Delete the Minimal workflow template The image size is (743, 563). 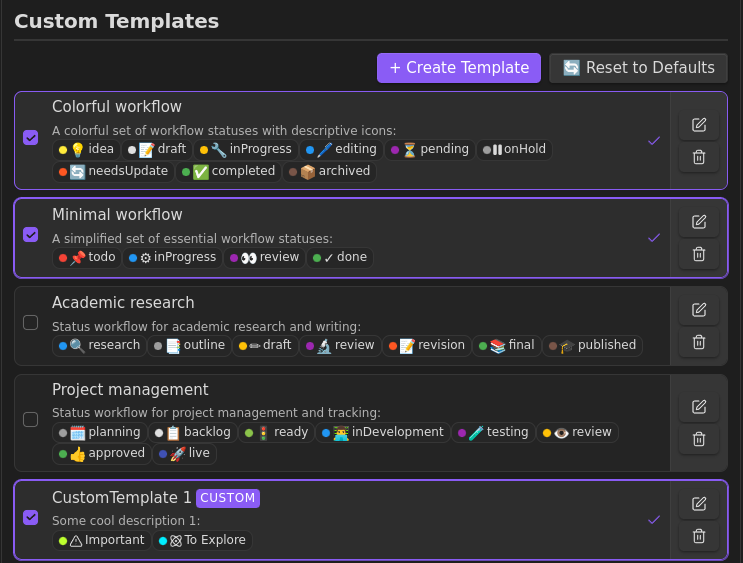pyautogui.click(x=699, y=254)
